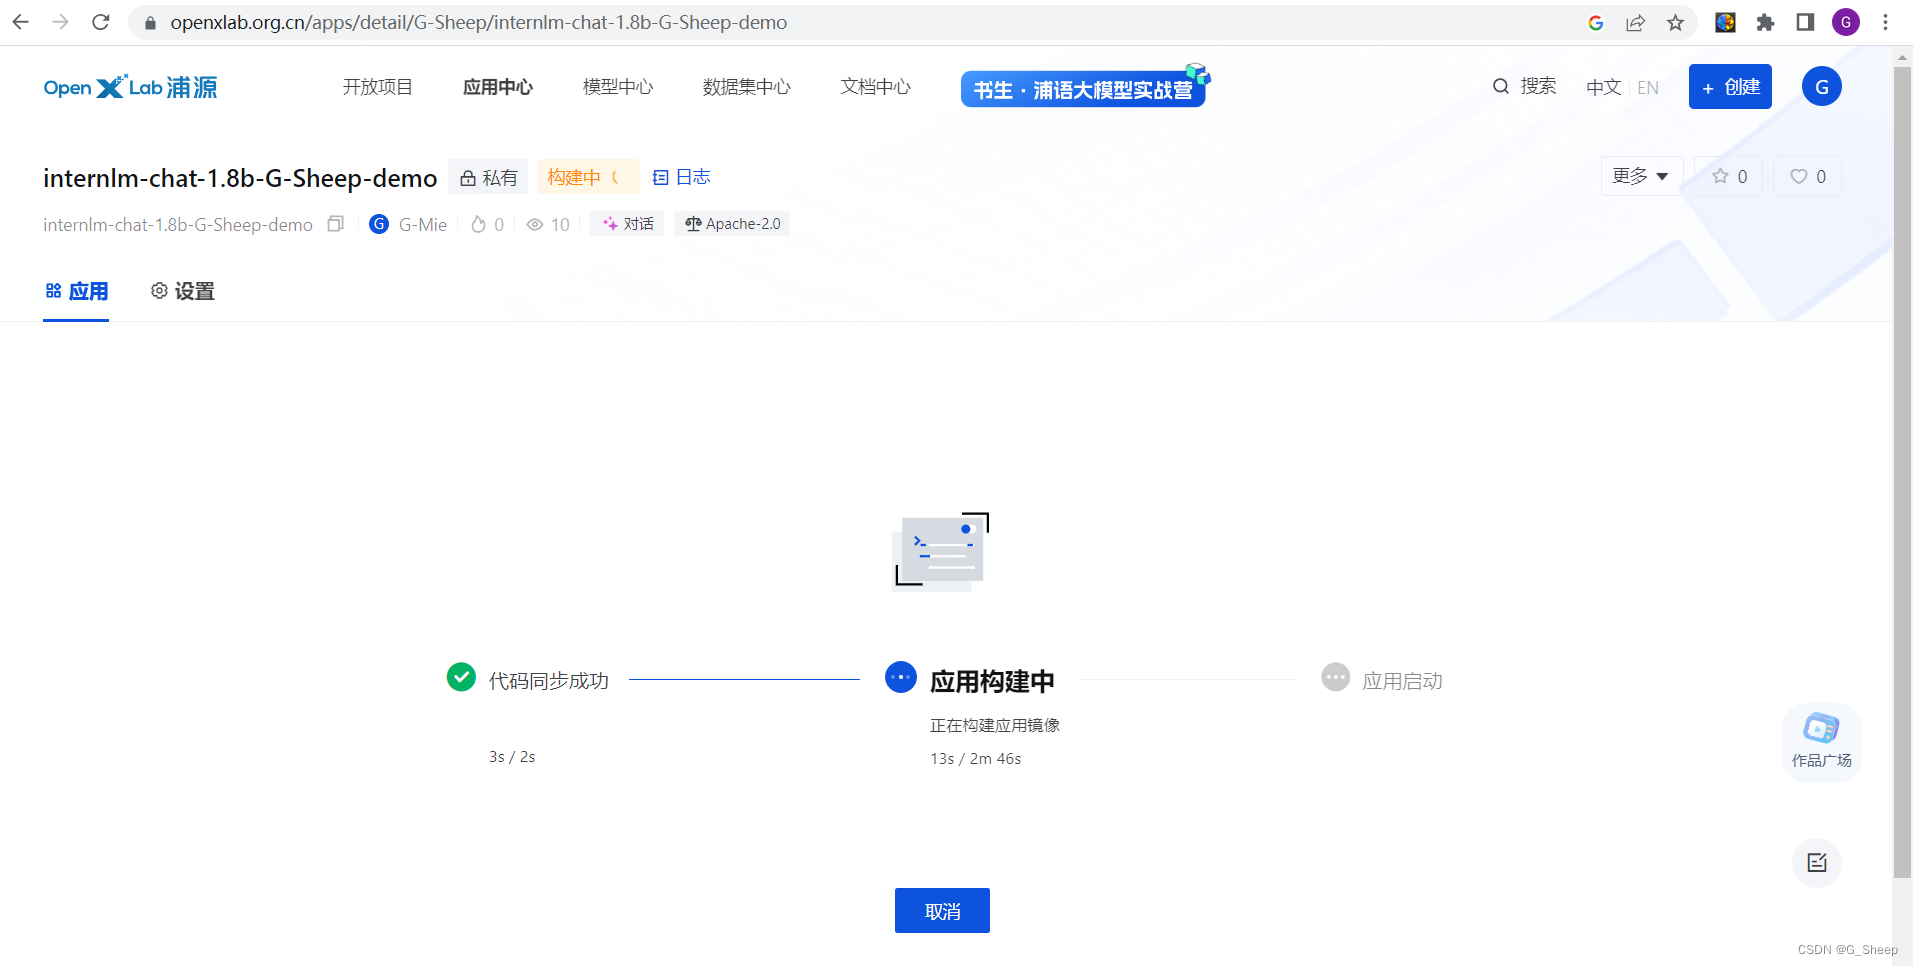The width and height of the screenshot is (1913, 966).
Task: Click the grey 应用启动 step icon
Action: [x=1336, y=677]
